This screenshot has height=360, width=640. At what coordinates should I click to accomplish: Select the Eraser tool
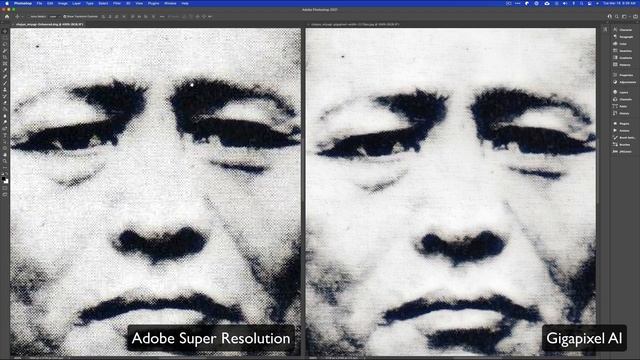point(5,103)
